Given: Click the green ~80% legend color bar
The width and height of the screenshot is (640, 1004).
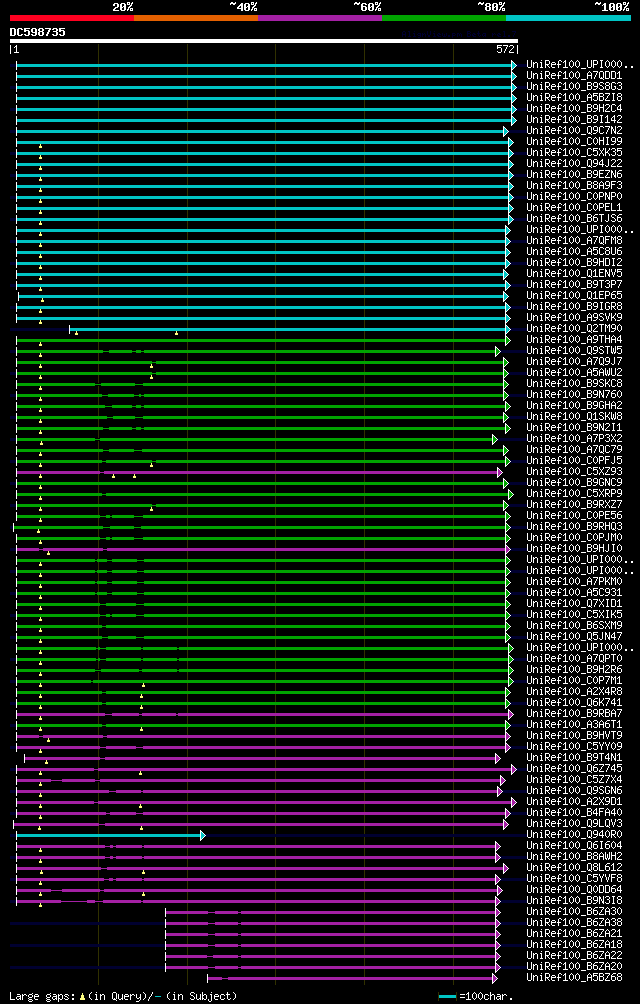Looking at the screenshot, I should (444, 18).
